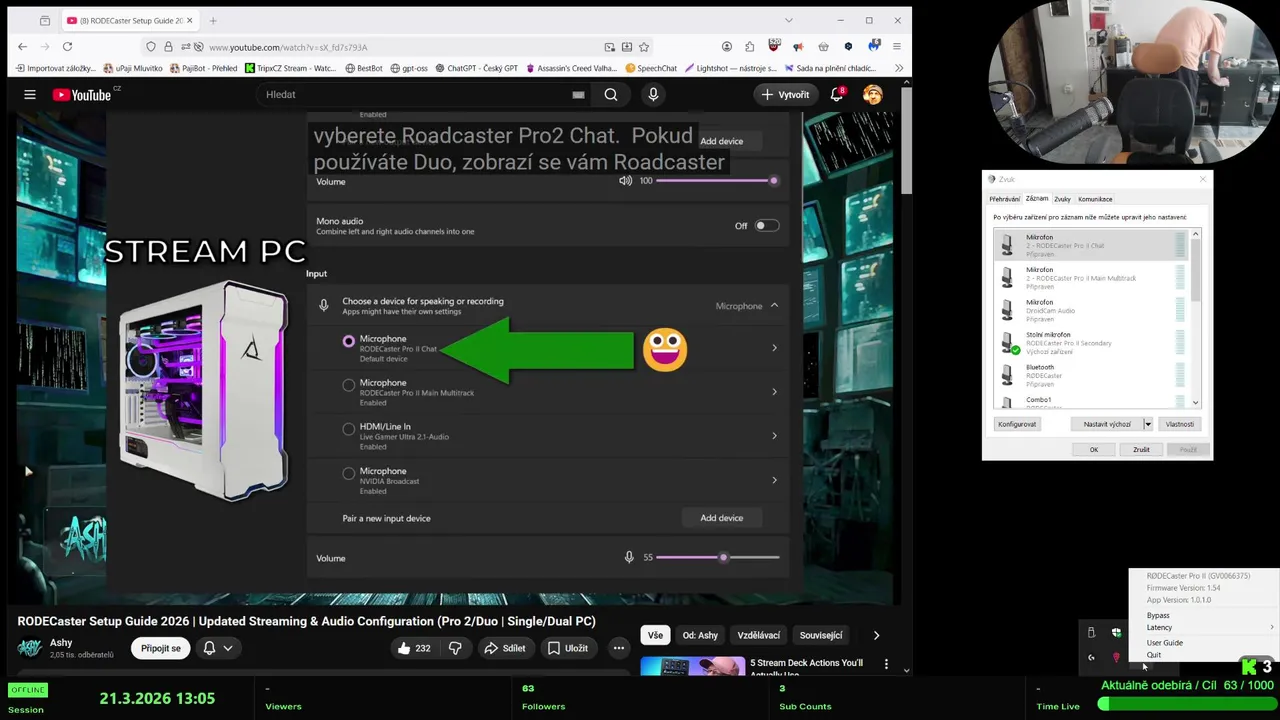1280x720 pixels.
Task: Choose Bypass in the RODECaster tray menu
Action: coord(1158,616)
